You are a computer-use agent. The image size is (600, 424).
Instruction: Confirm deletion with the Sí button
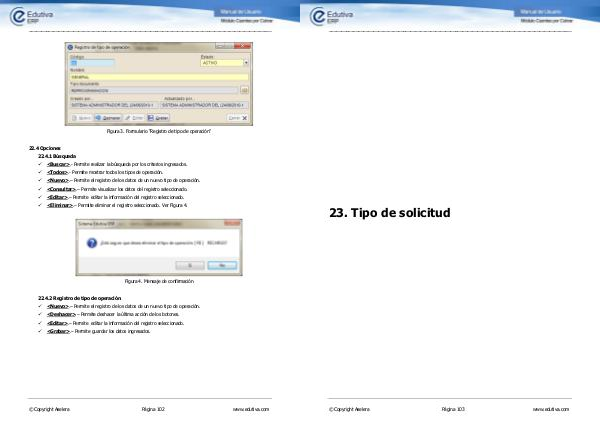pyautogui.click(x=189, y=264)
